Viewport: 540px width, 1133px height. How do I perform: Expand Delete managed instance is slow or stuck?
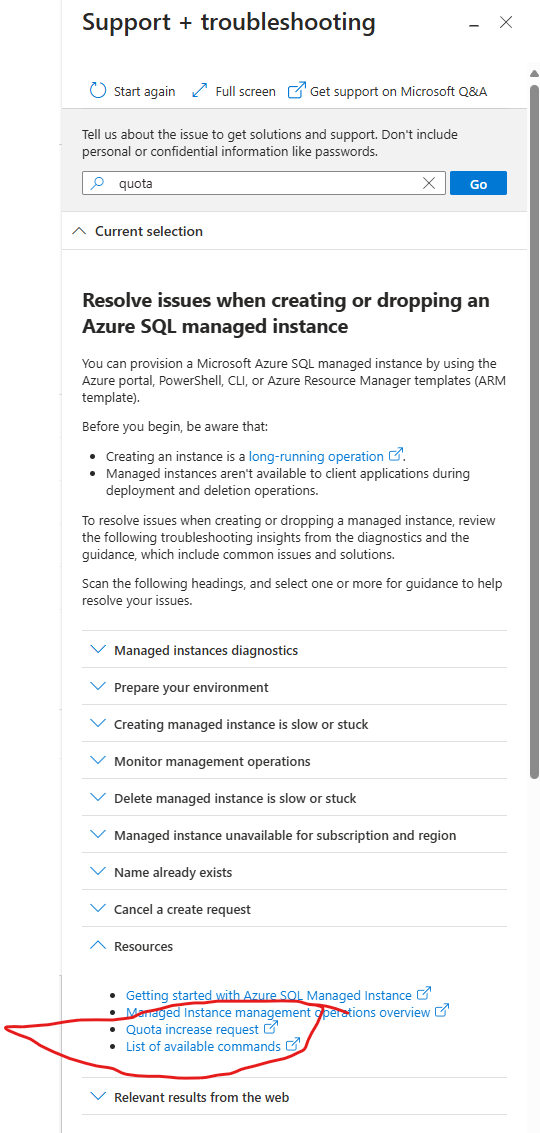click(295, 798)
